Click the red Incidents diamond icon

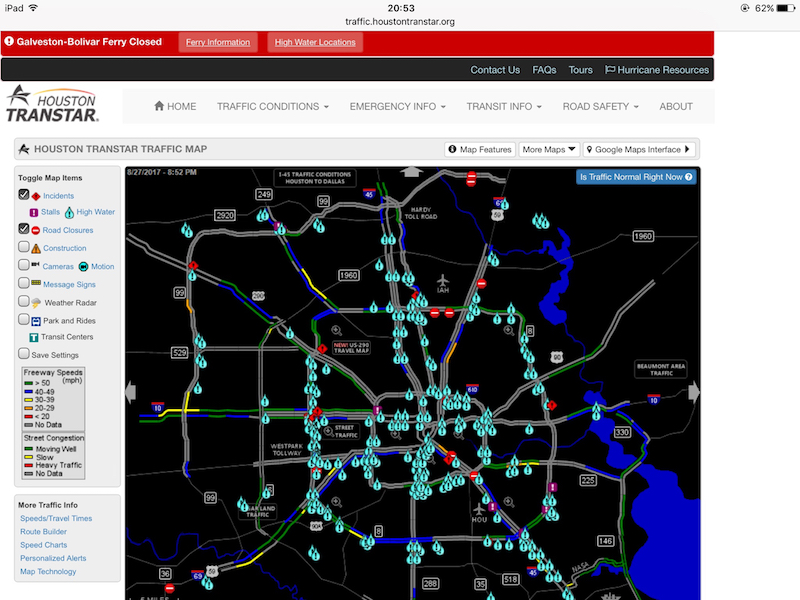pos(36,196)
